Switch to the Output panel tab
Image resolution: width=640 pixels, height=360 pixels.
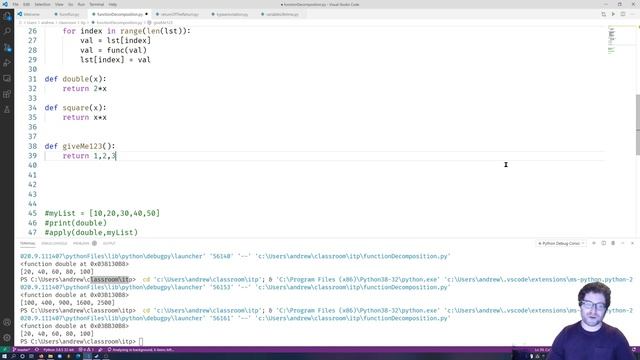click(x=109, y=243)
